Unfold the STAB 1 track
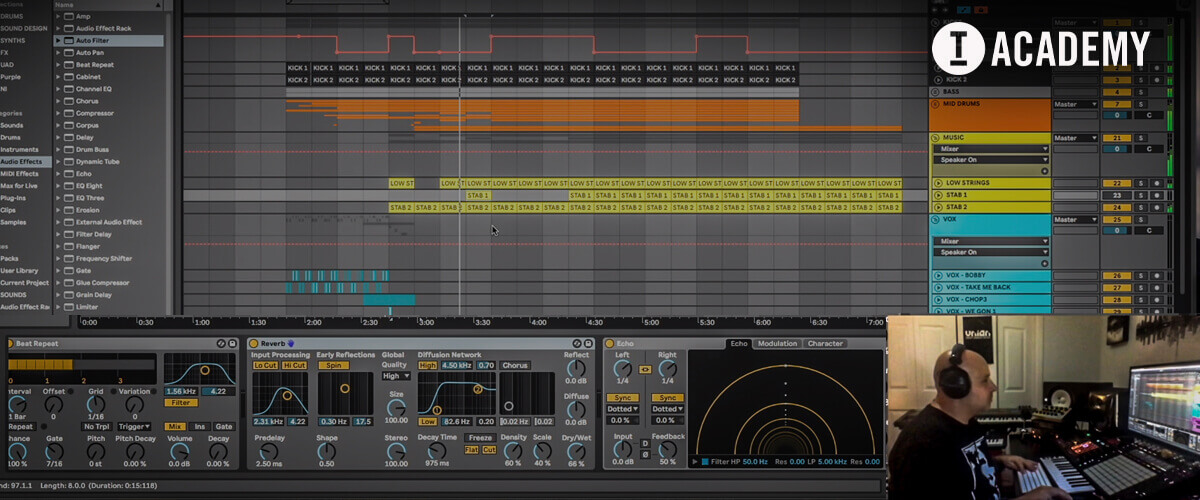The width and height of the screenshot is (1200, 500). coord(938,196)
